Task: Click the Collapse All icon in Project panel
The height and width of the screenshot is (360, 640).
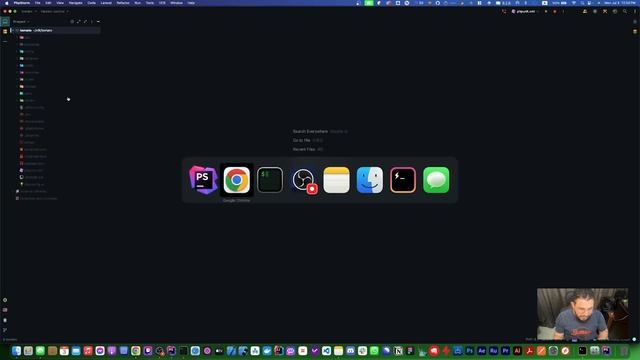Action: point(85,22)
